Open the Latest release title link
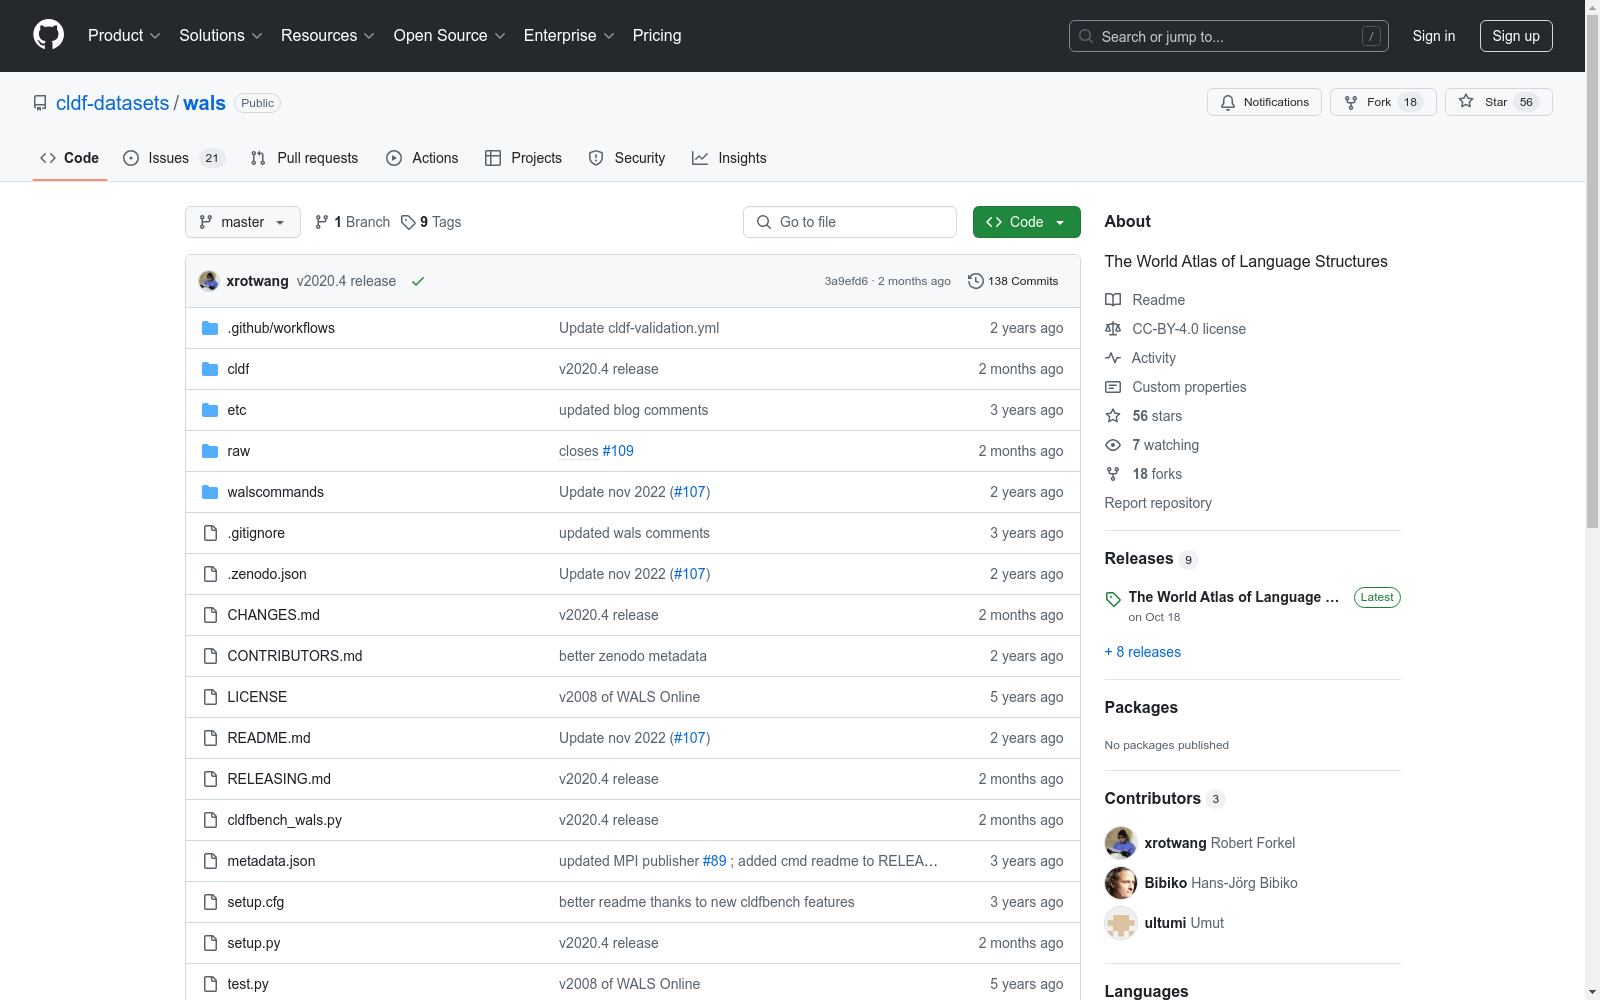 tap(1234, 597)
